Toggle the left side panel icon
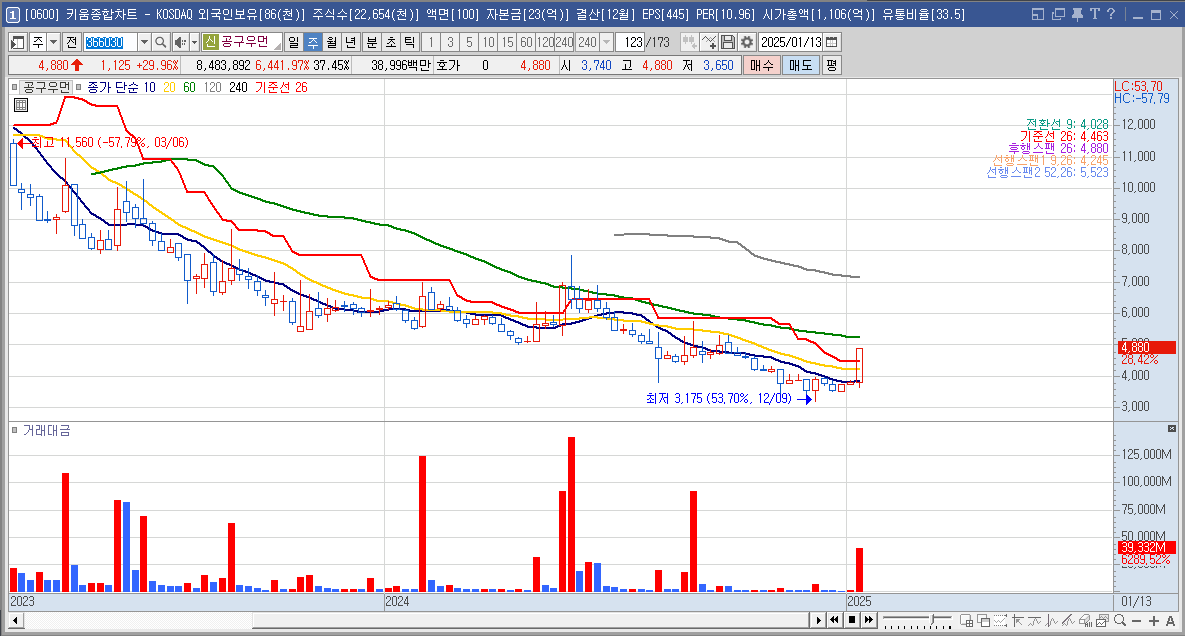The height and width of the screenshot is (636, 1185). (17, 42)
